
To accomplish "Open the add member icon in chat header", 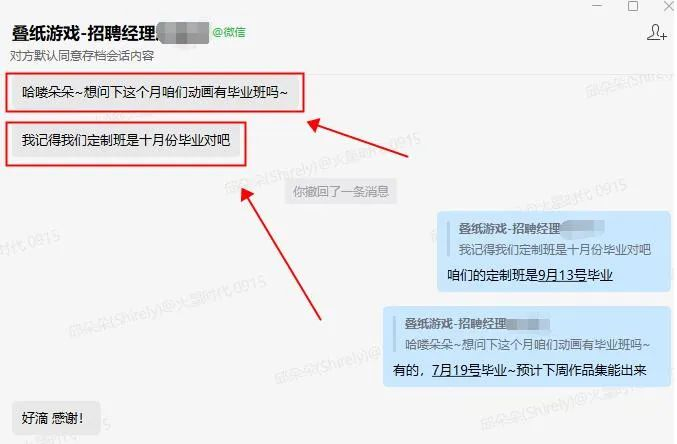I will pos(656,32).
